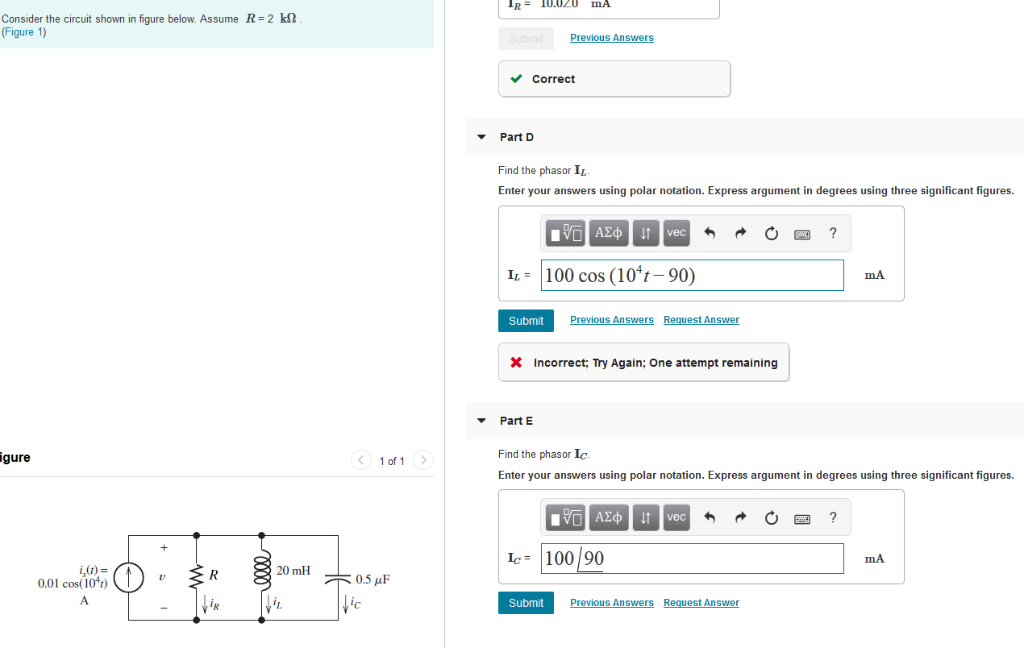Click the 'Part D' heading text
Image resolution: width=1024 pixels, height=648 pixels.
tap(517, 137)
